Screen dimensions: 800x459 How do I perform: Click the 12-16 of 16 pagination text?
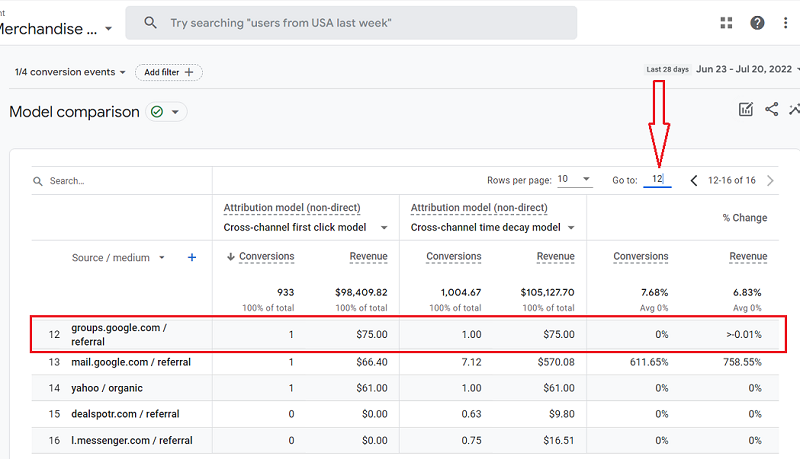[x=732, y=181]
